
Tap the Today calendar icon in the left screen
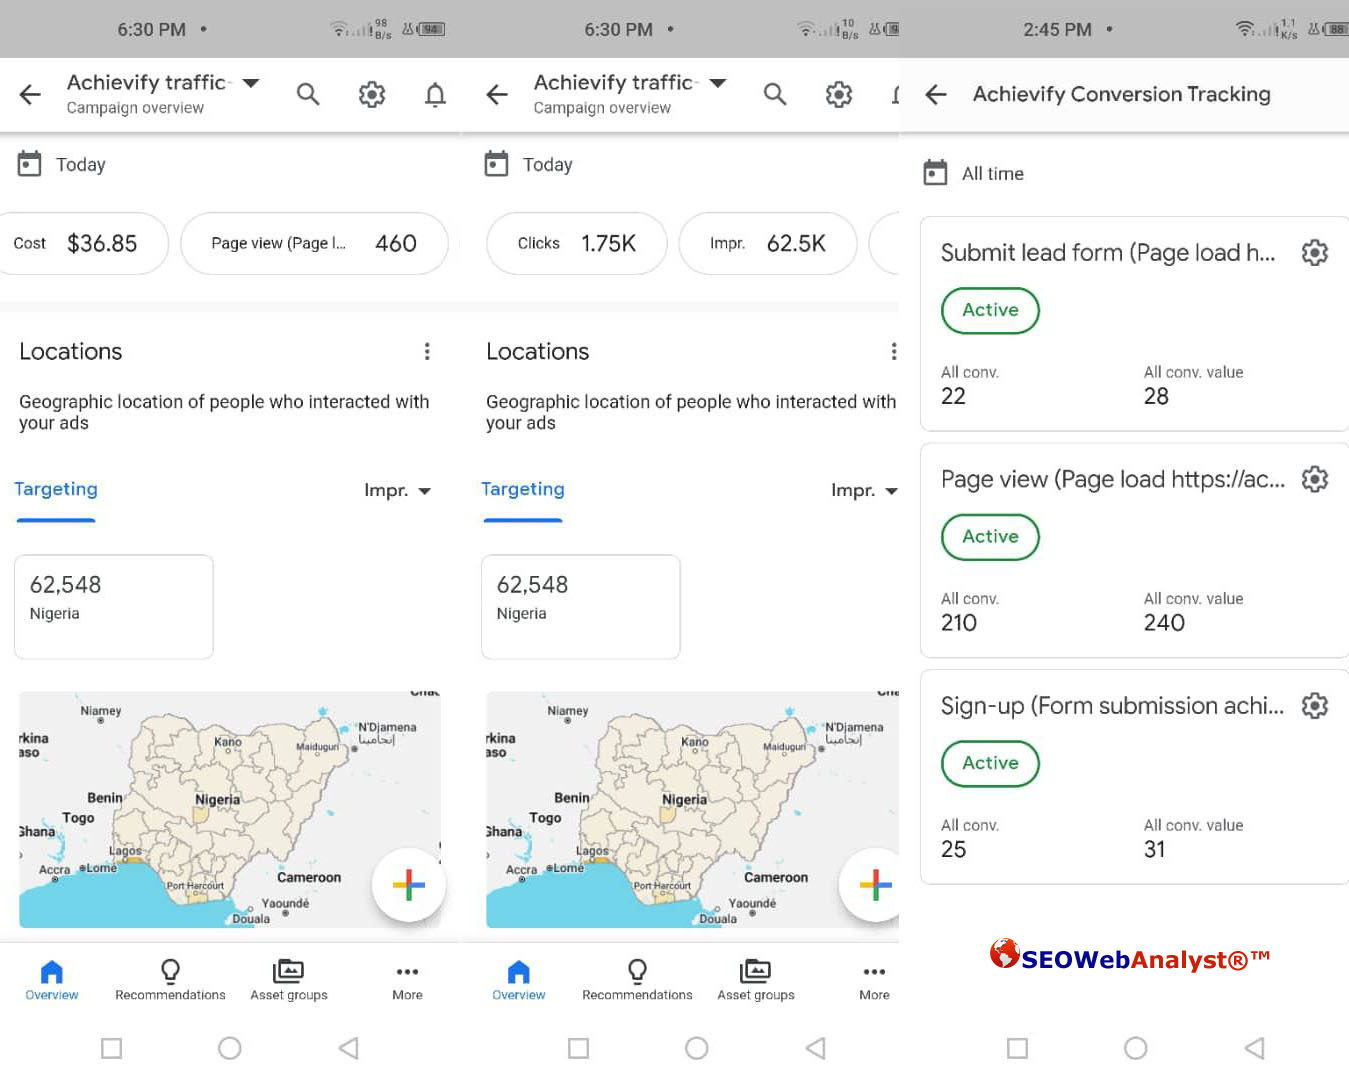[x=30, y=164]
